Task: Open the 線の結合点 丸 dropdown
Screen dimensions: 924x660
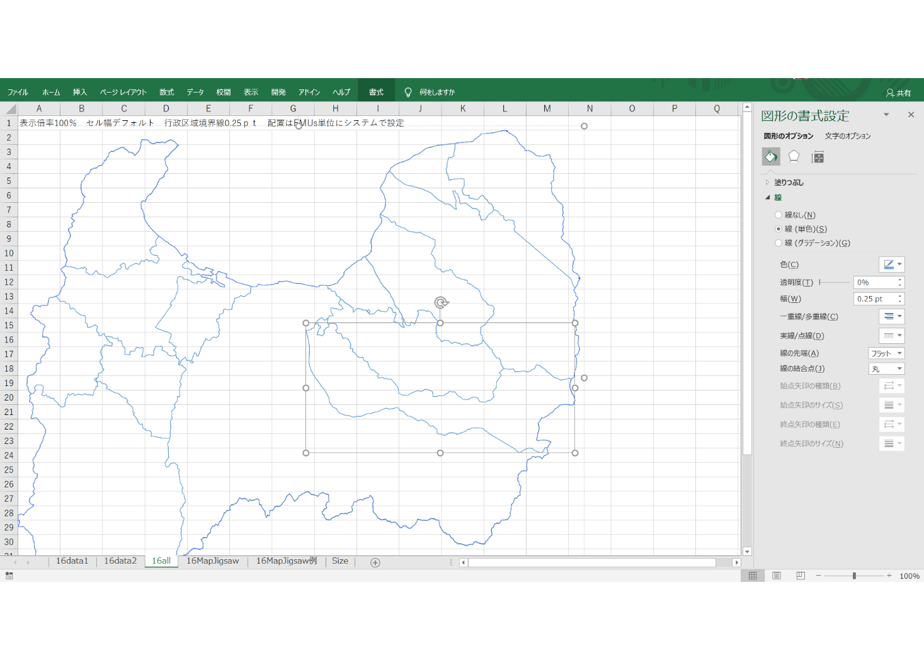Action: tap(886, 368)
